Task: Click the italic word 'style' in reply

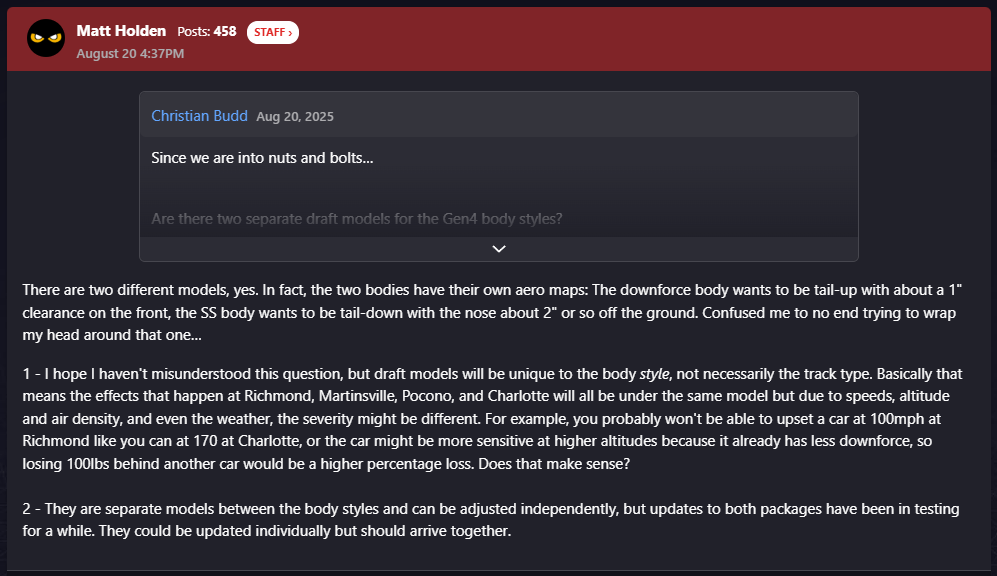Action: (x=654, y=374)
